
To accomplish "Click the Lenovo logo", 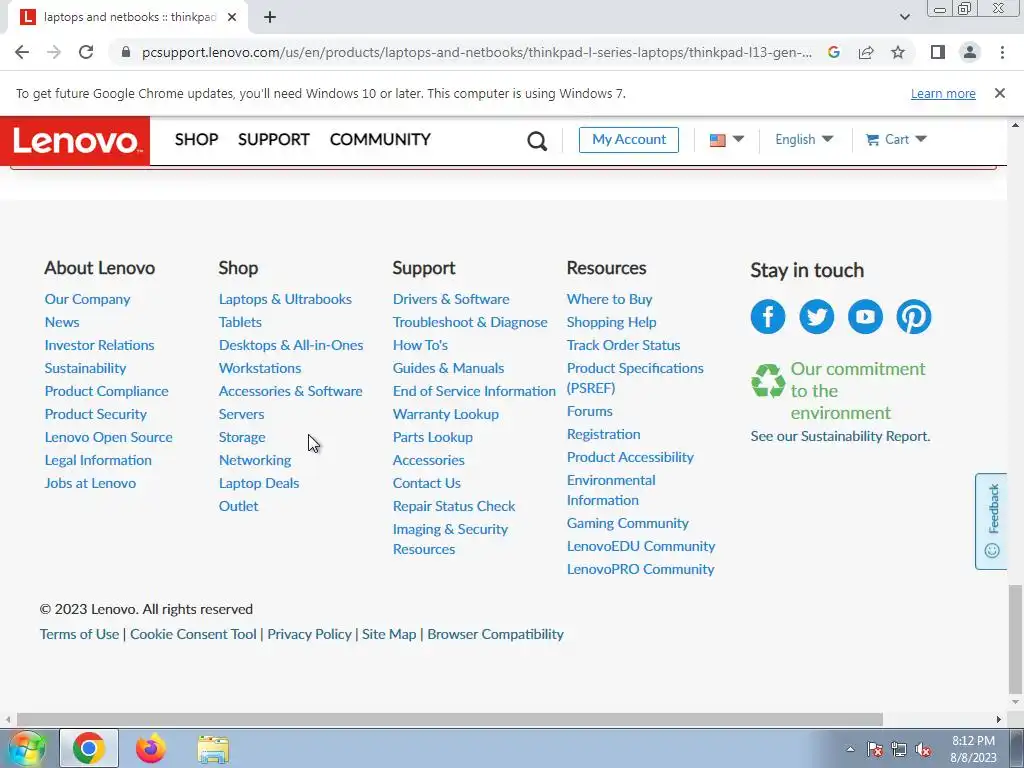I will (75, 140).
